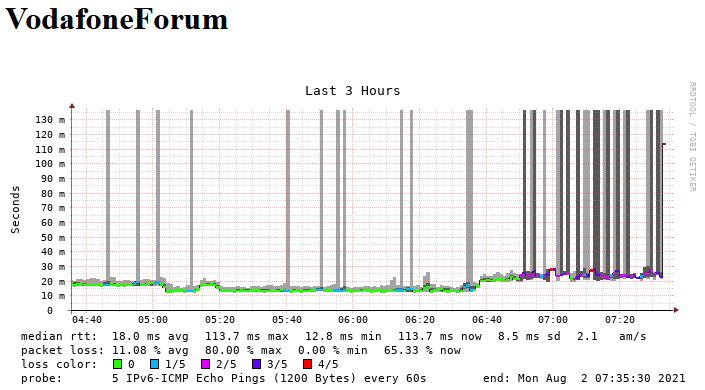Click the 06:00 time axis label
The image size is (705, 390).
coord(353,320)
